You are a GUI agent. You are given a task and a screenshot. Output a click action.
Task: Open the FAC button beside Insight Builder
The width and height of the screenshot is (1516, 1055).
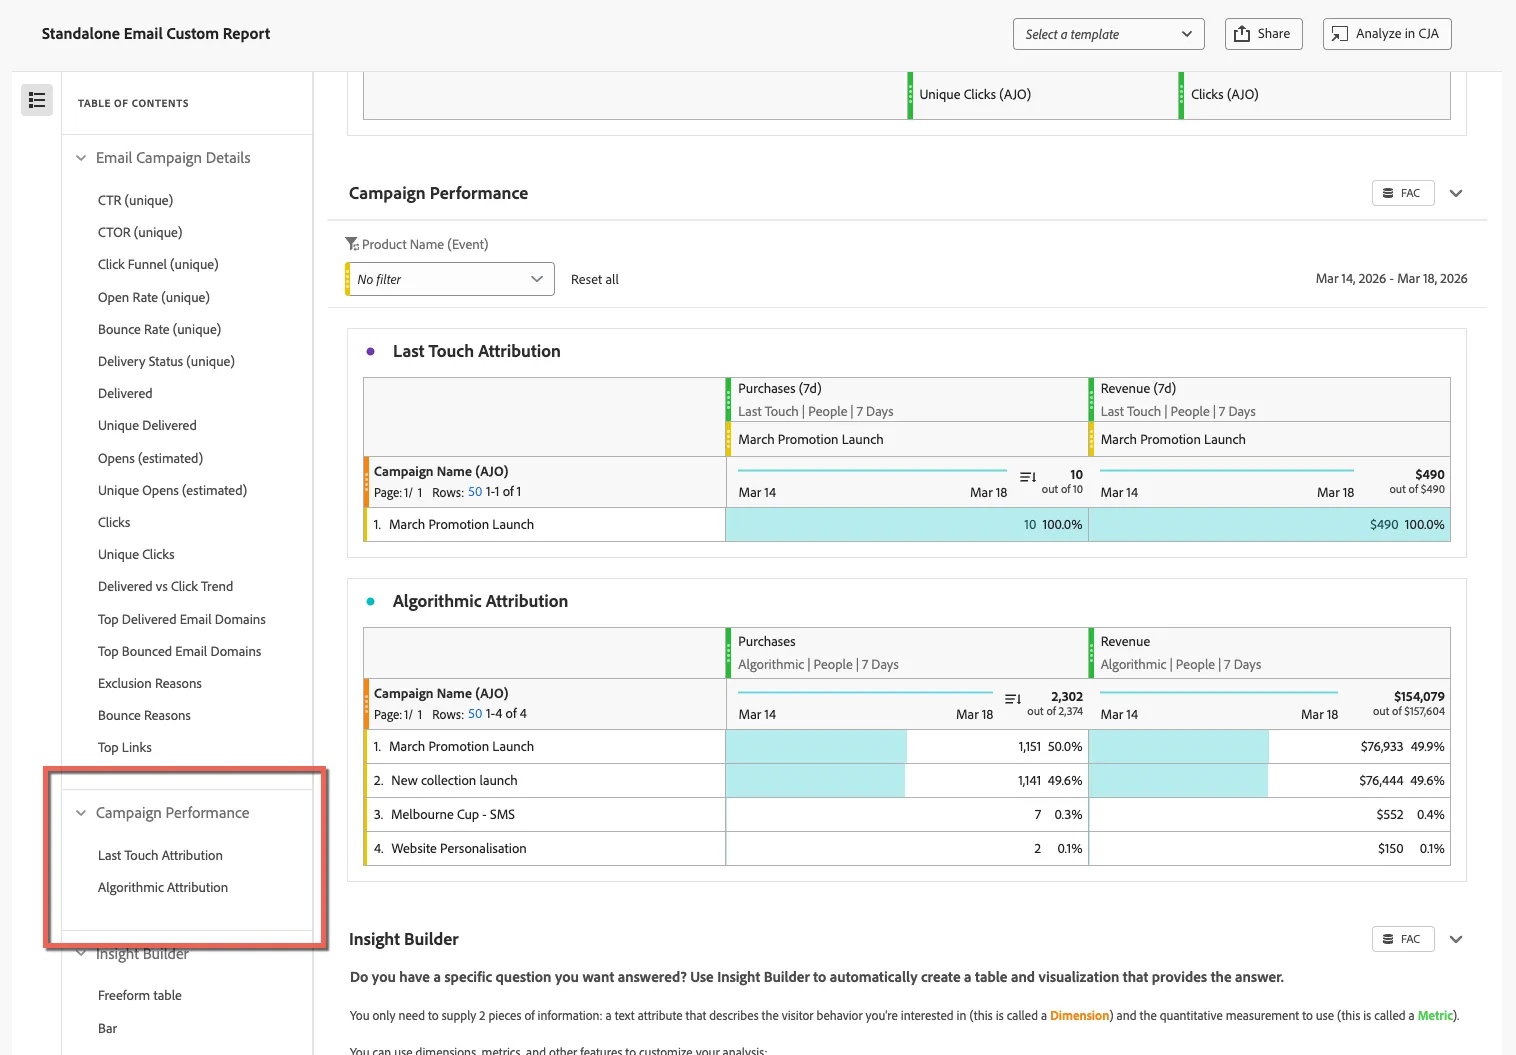tap(1403, 939)
